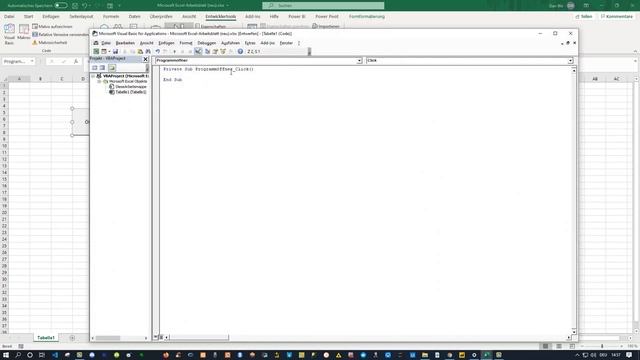Click Makrosicherheit in Excel ribbon
This screenshot has height=360, width=640.
point(50,42)
